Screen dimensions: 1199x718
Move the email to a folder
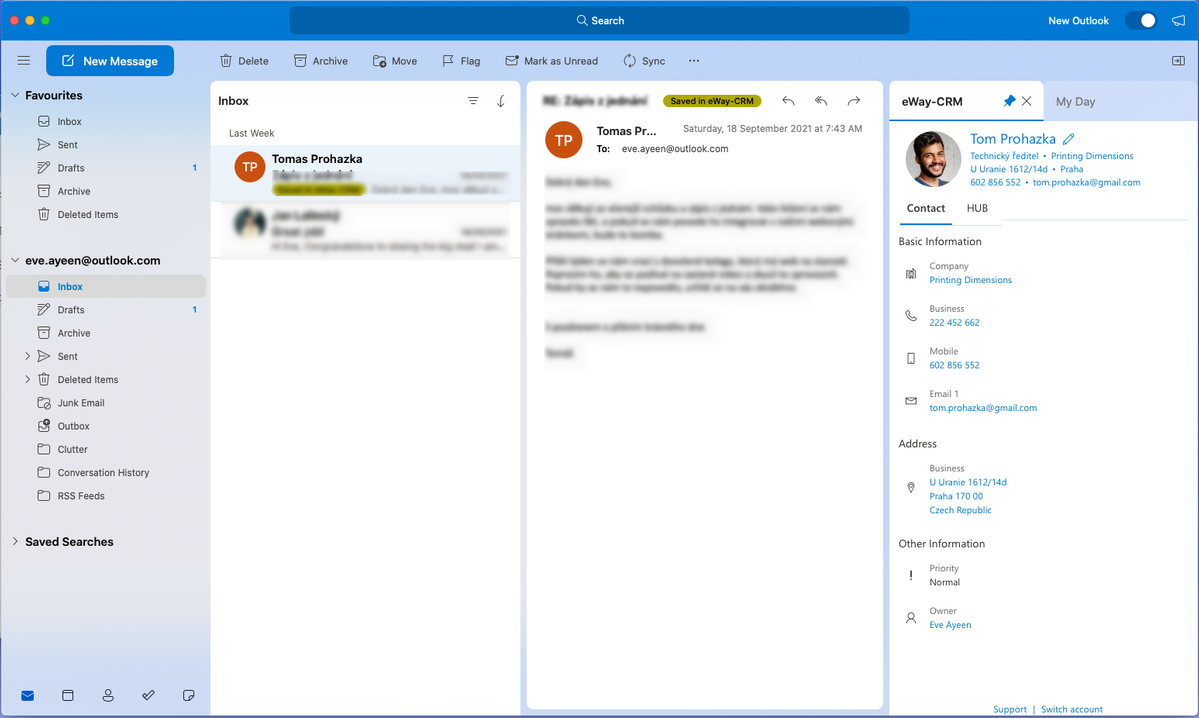pos(395,61)
